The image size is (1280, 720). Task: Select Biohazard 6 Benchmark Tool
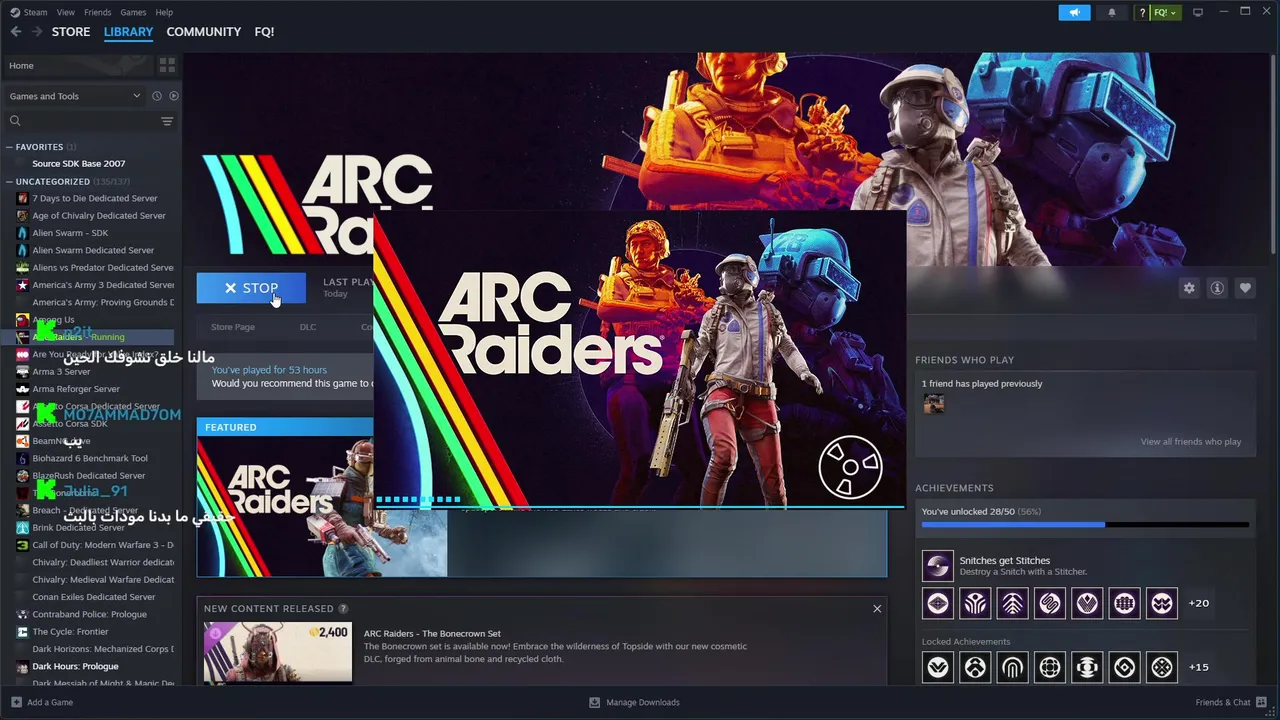90,458
